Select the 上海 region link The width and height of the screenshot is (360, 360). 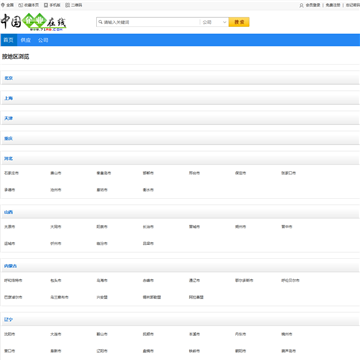click(x=9, y=98)
